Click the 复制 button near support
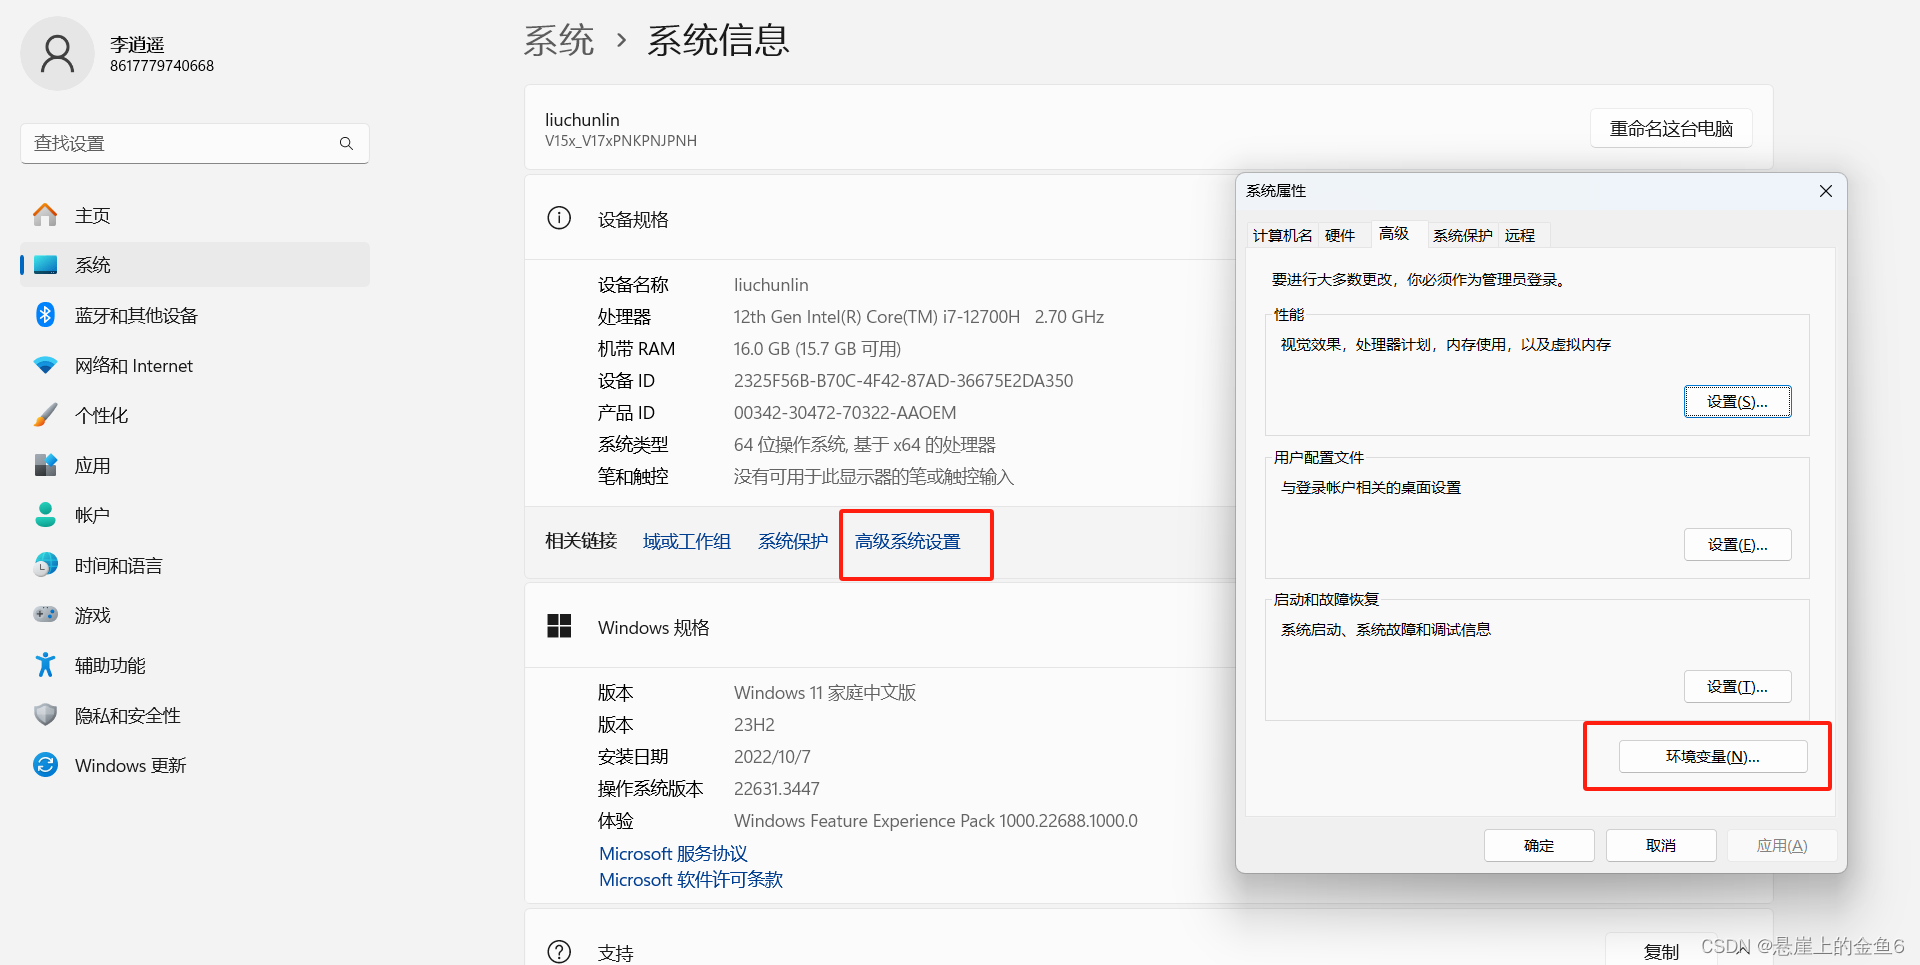1920x965 pixels. [x=1662, y=952]
